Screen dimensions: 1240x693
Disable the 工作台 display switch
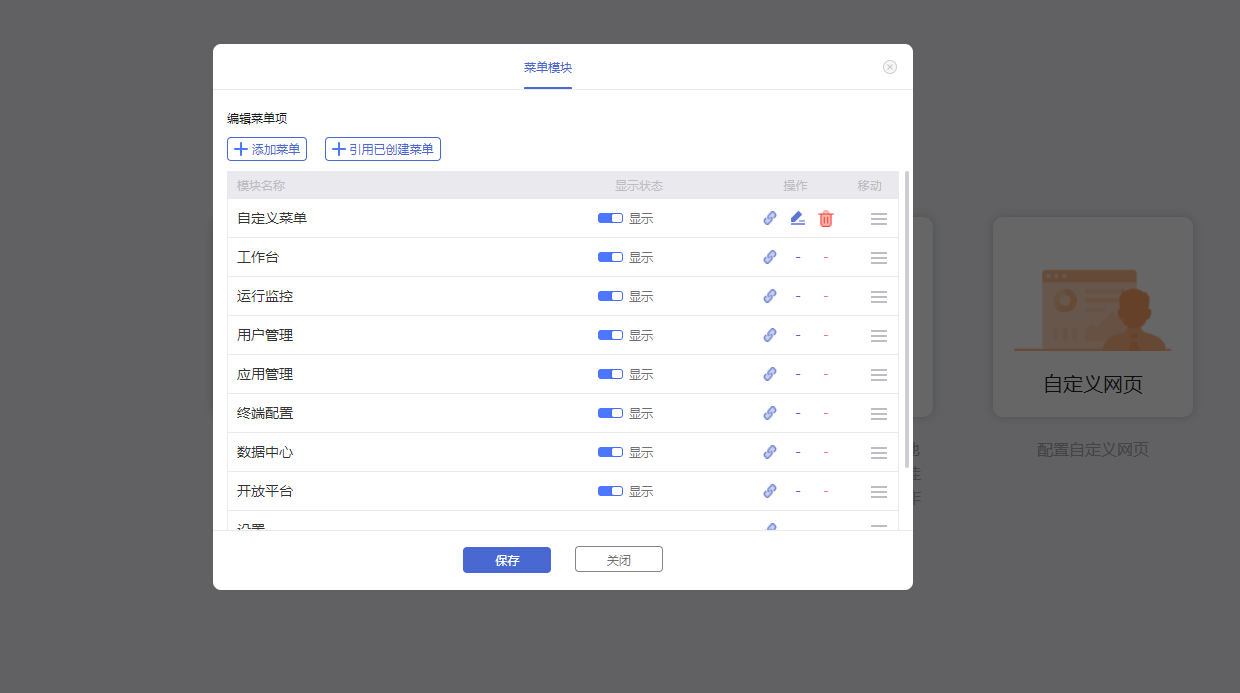tap(610, 257)
